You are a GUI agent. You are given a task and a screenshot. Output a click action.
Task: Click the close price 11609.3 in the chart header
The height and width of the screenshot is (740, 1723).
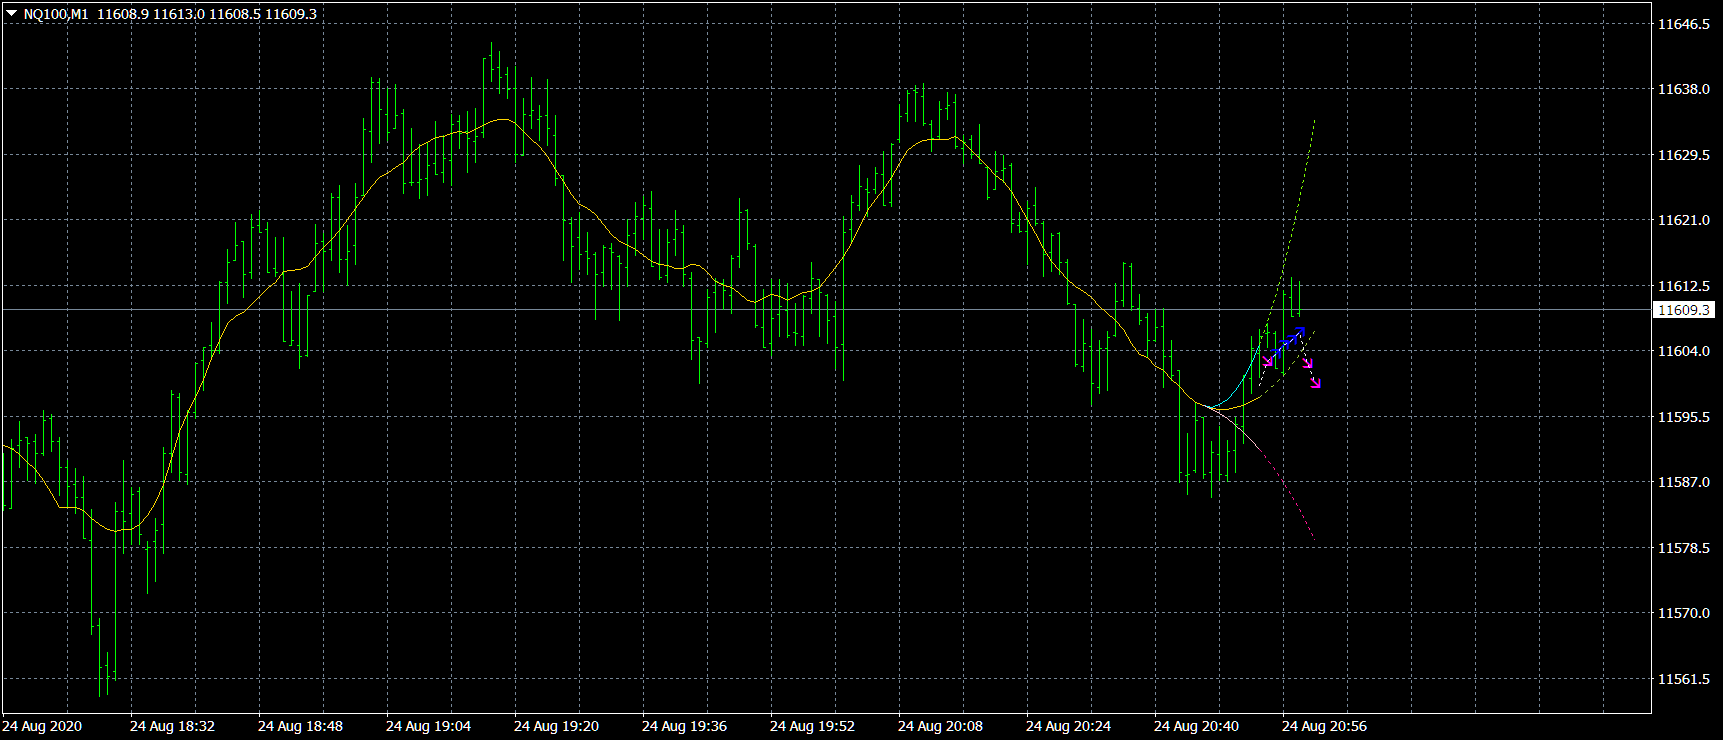click(290, 14)
